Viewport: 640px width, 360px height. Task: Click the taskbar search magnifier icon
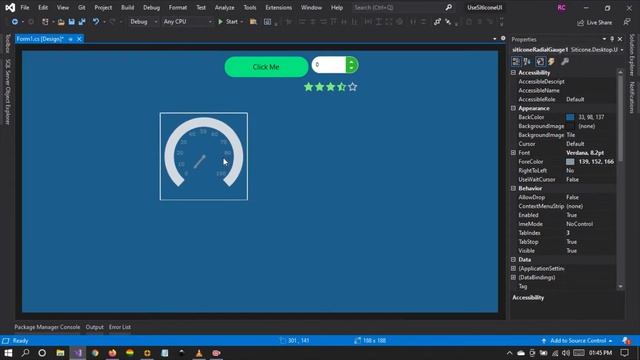click(25, 353)
